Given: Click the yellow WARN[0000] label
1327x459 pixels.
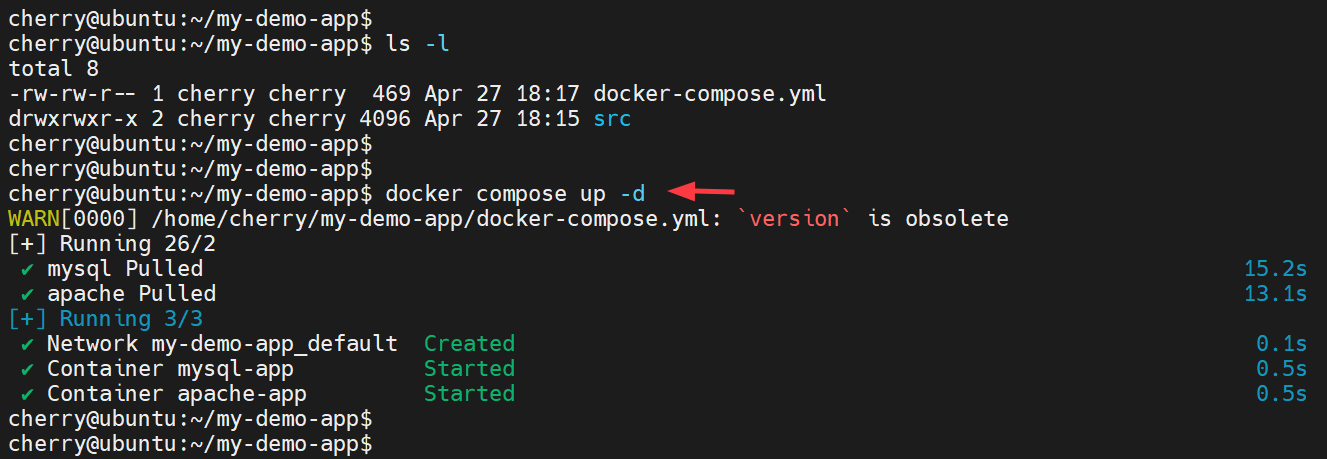Looking at the screenshot, I should pyautogui.click(x=59, y=218).
